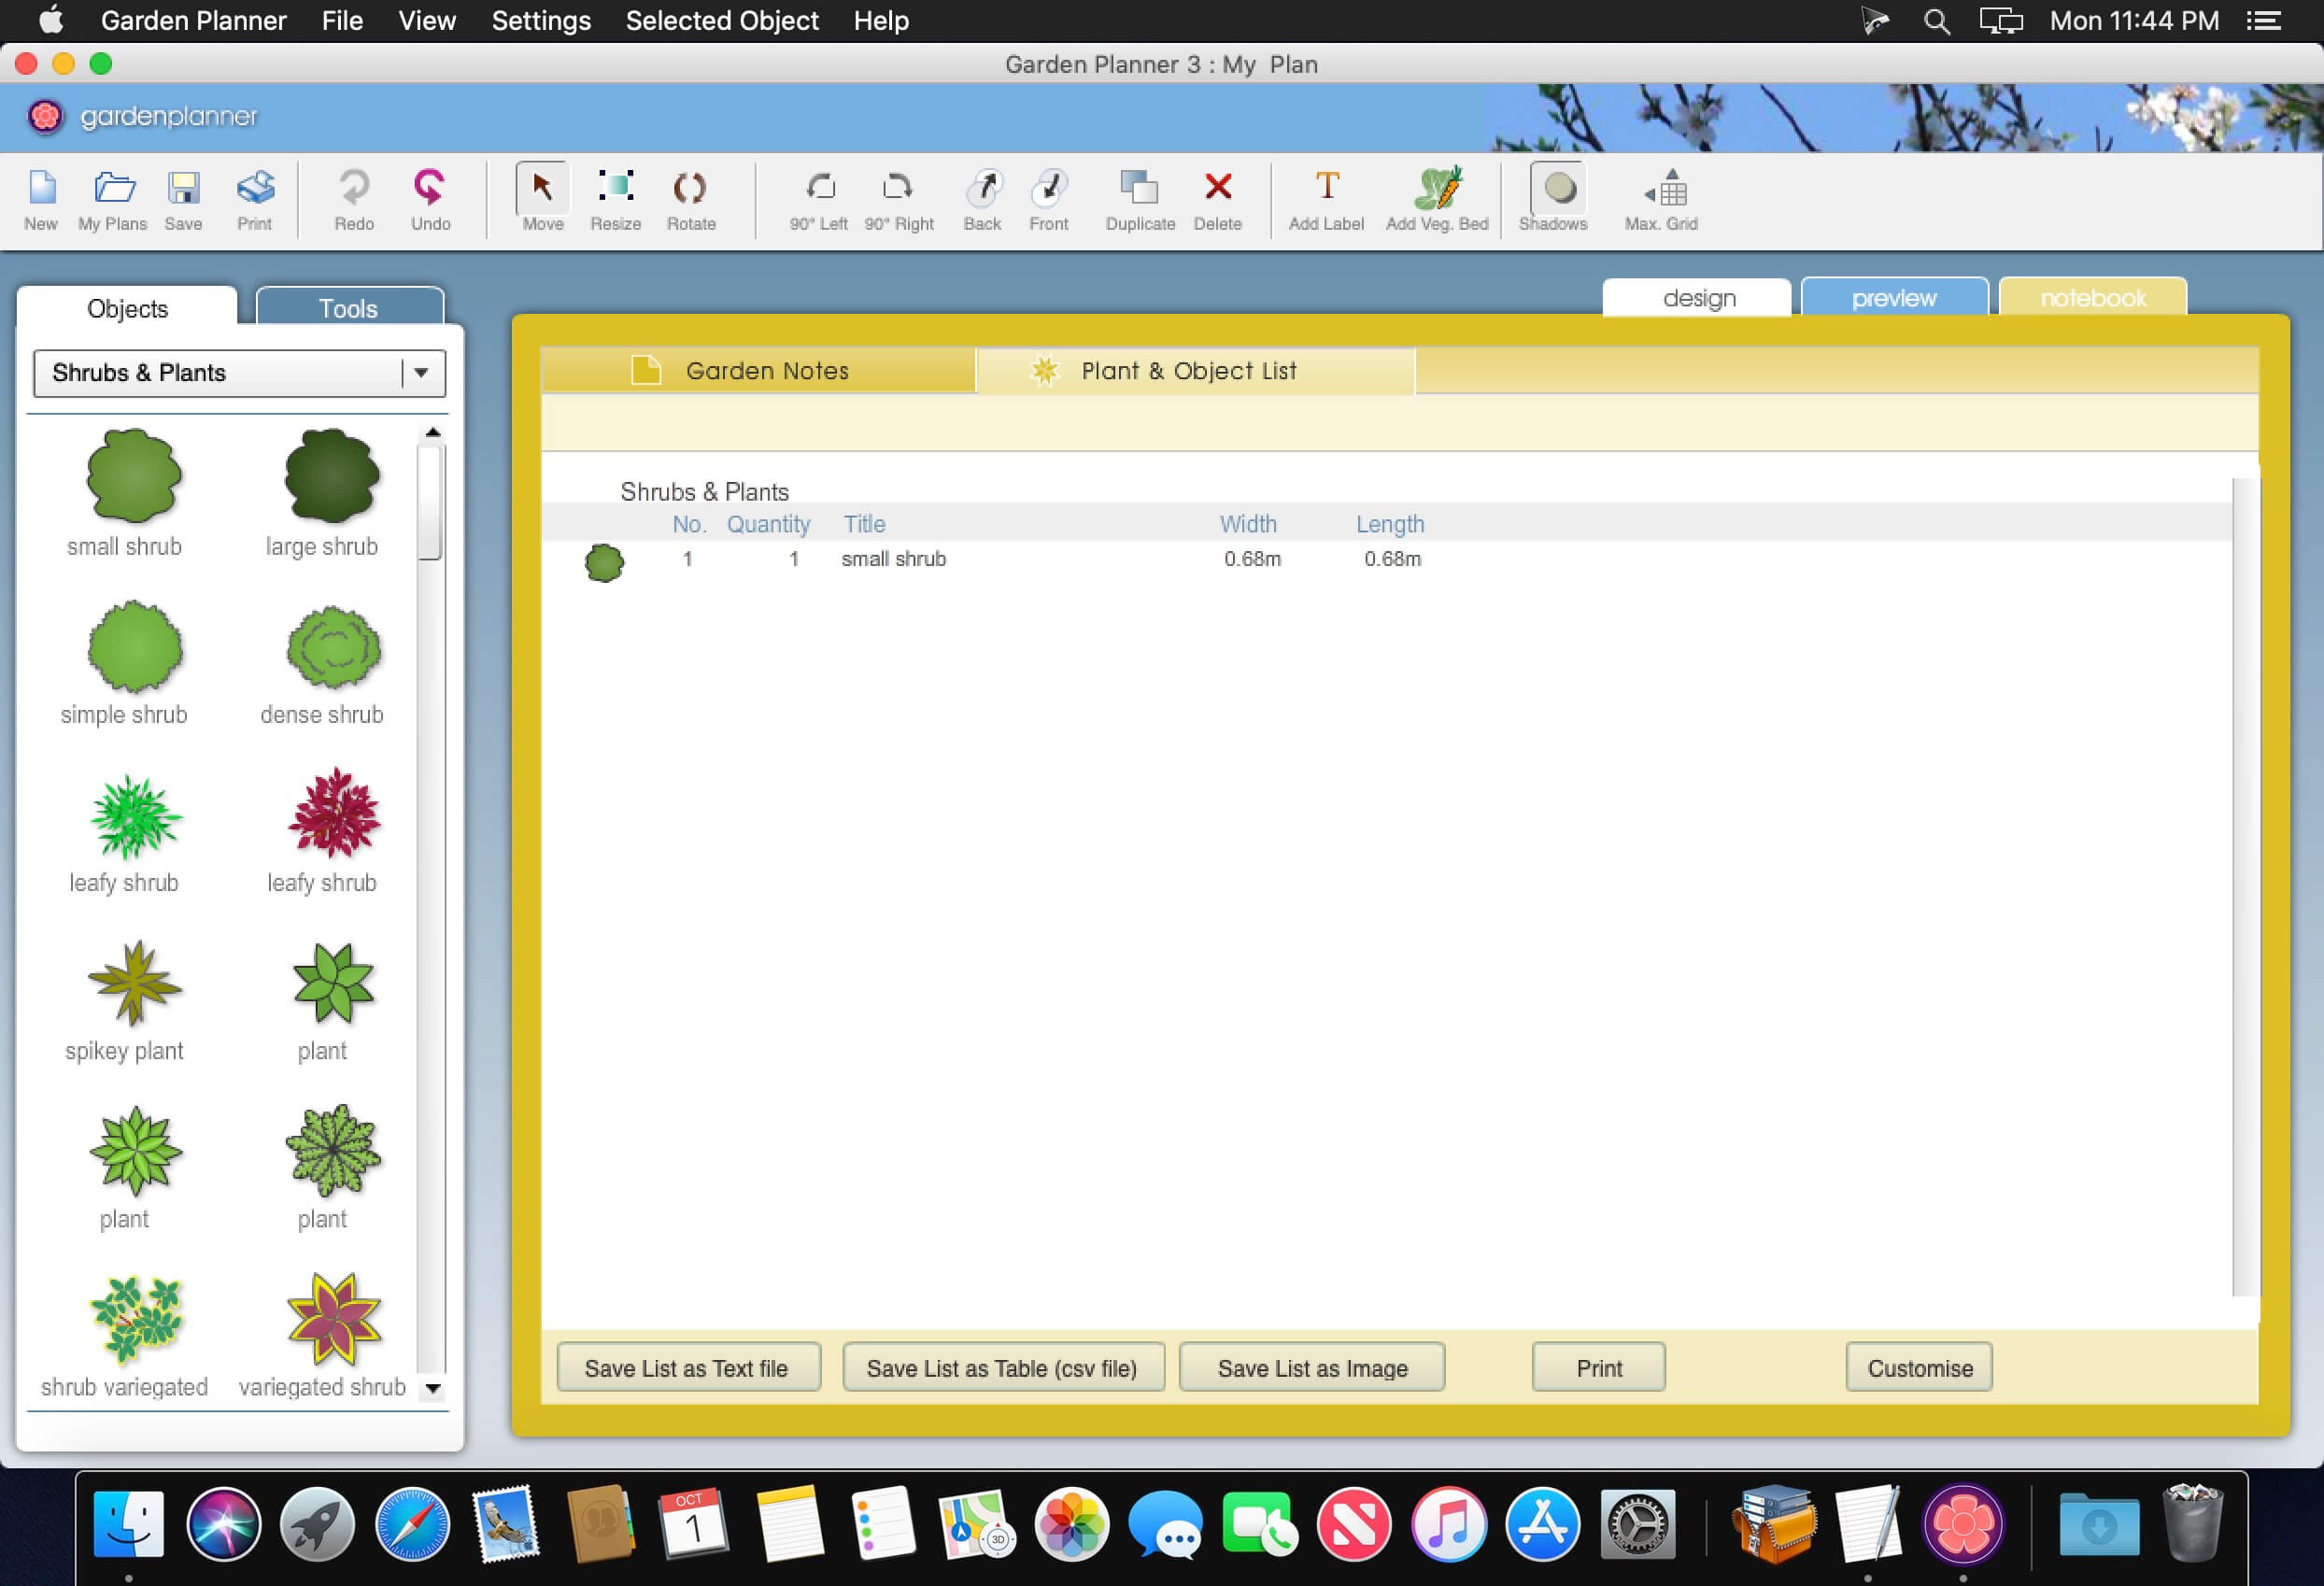2324x1586 pixels.
Task: Click the Add Veg. Bed toolbar icon
Action: (x=1436, y=189)
